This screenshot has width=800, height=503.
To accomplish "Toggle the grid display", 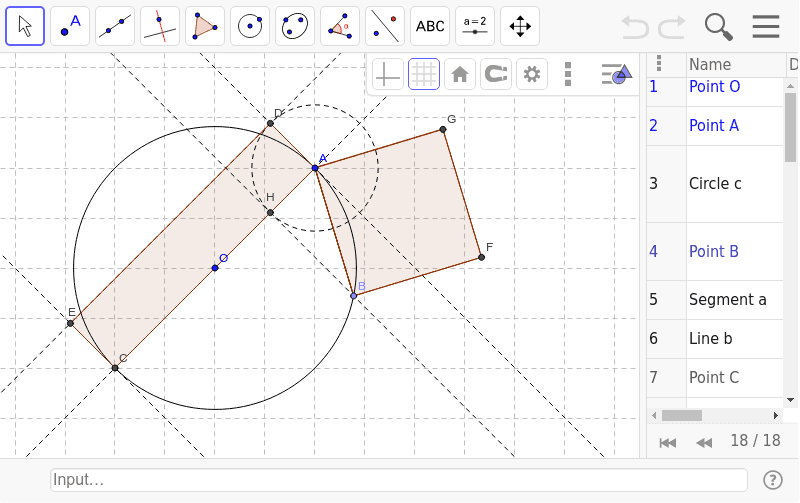I will click(x=424, y=74).
